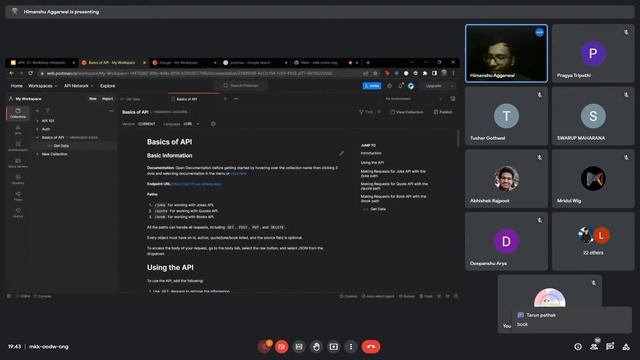The image size is (640, 360).
Task: Open Mock Servers sidebar icon
Action: coord(18,163)
